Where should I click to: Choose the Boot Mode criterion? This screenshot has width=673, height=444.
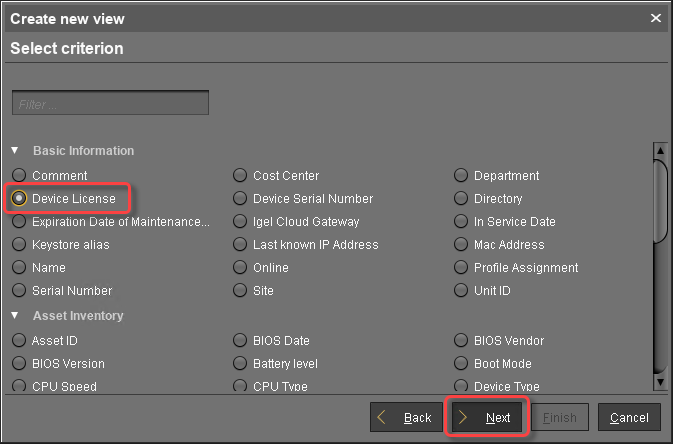point(461,364)
